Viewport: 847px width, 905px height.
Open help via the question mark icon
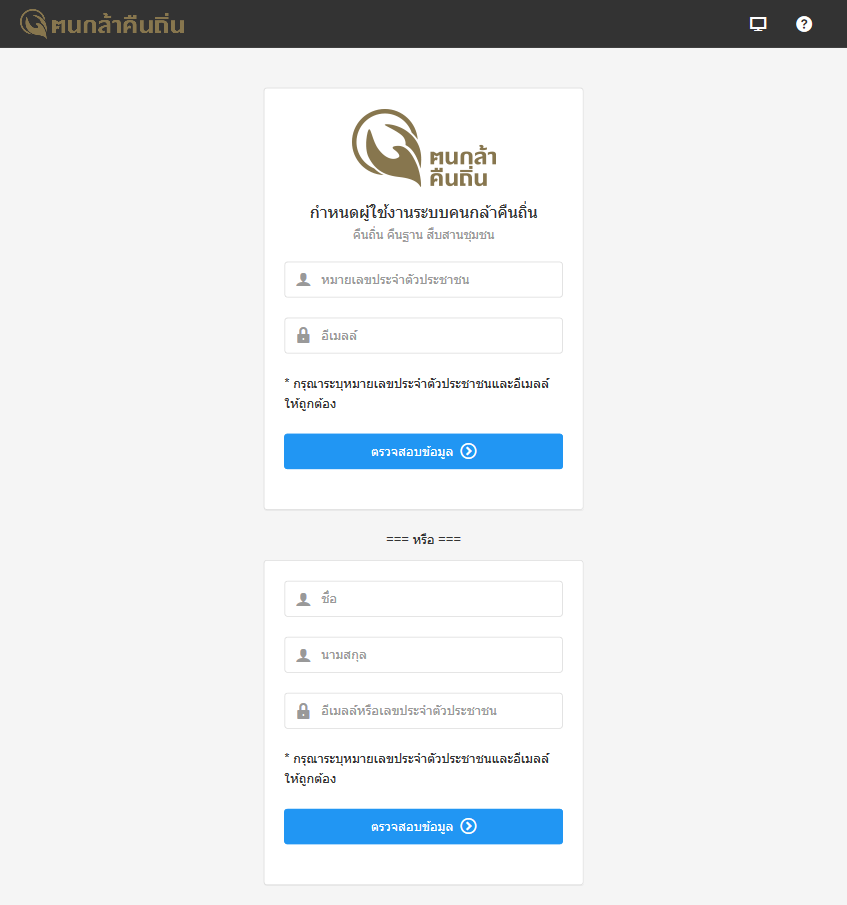(x=804, y=24)
